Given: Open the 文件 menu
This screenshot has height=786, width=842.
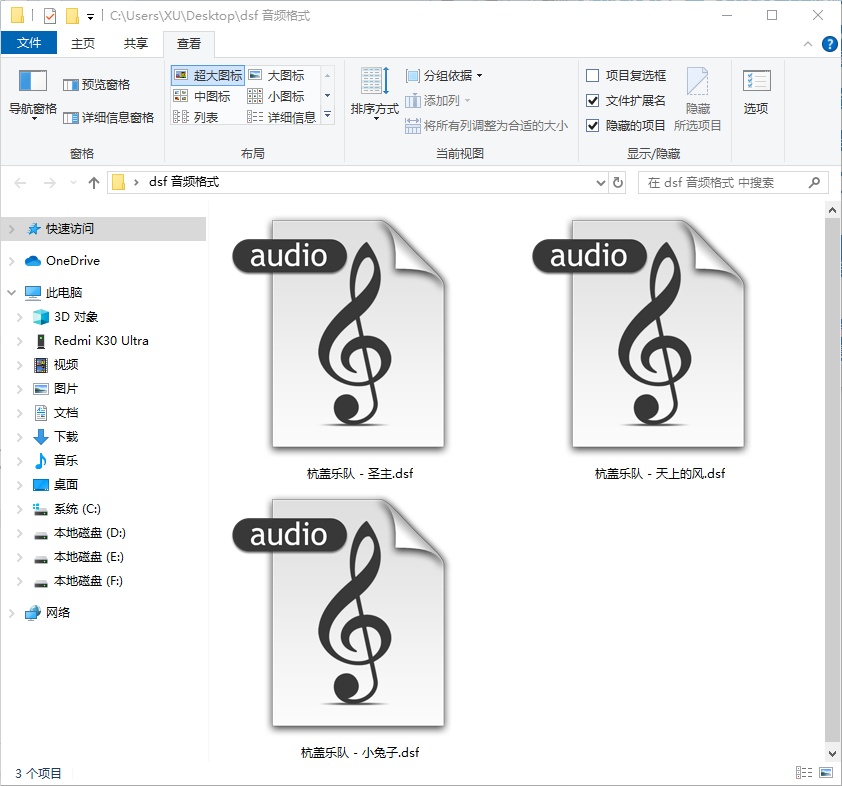Looking at the screenshot, I should coord(30,43).
